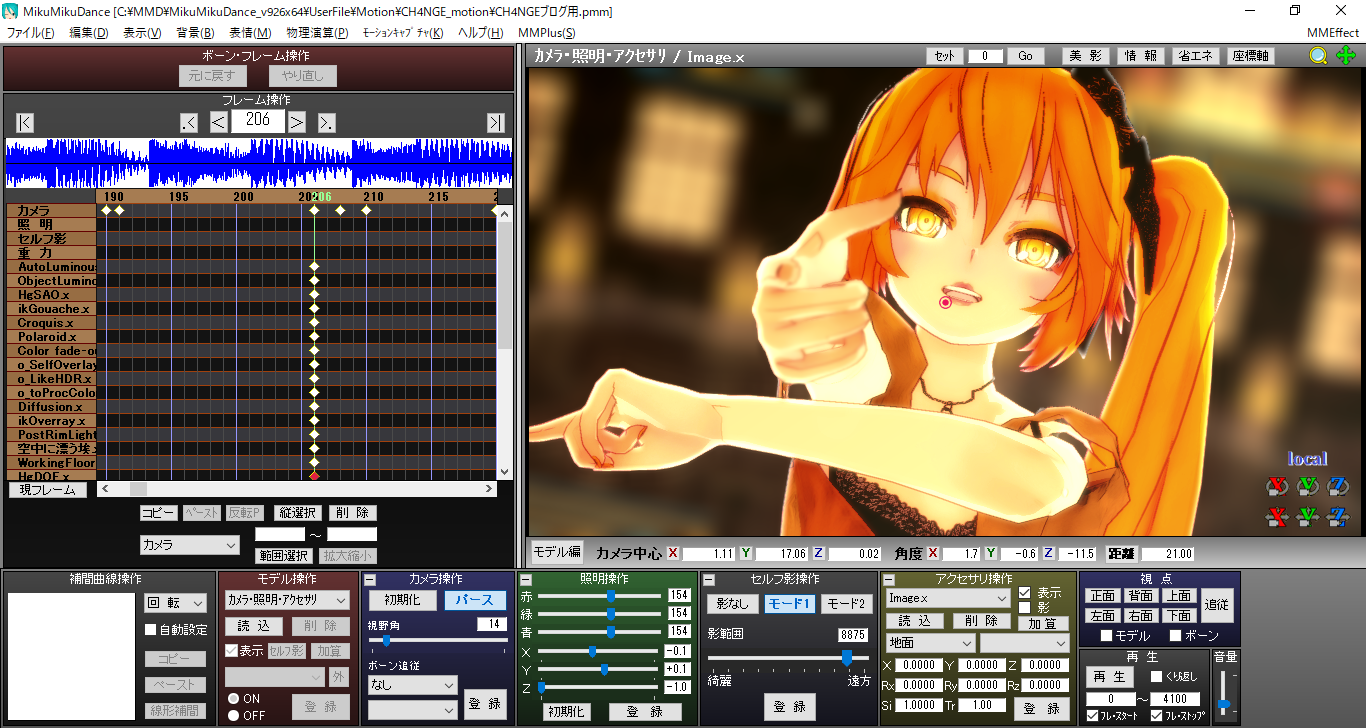
Task: Click the 範囲選択 button
Action: click(x=283, y=556)
